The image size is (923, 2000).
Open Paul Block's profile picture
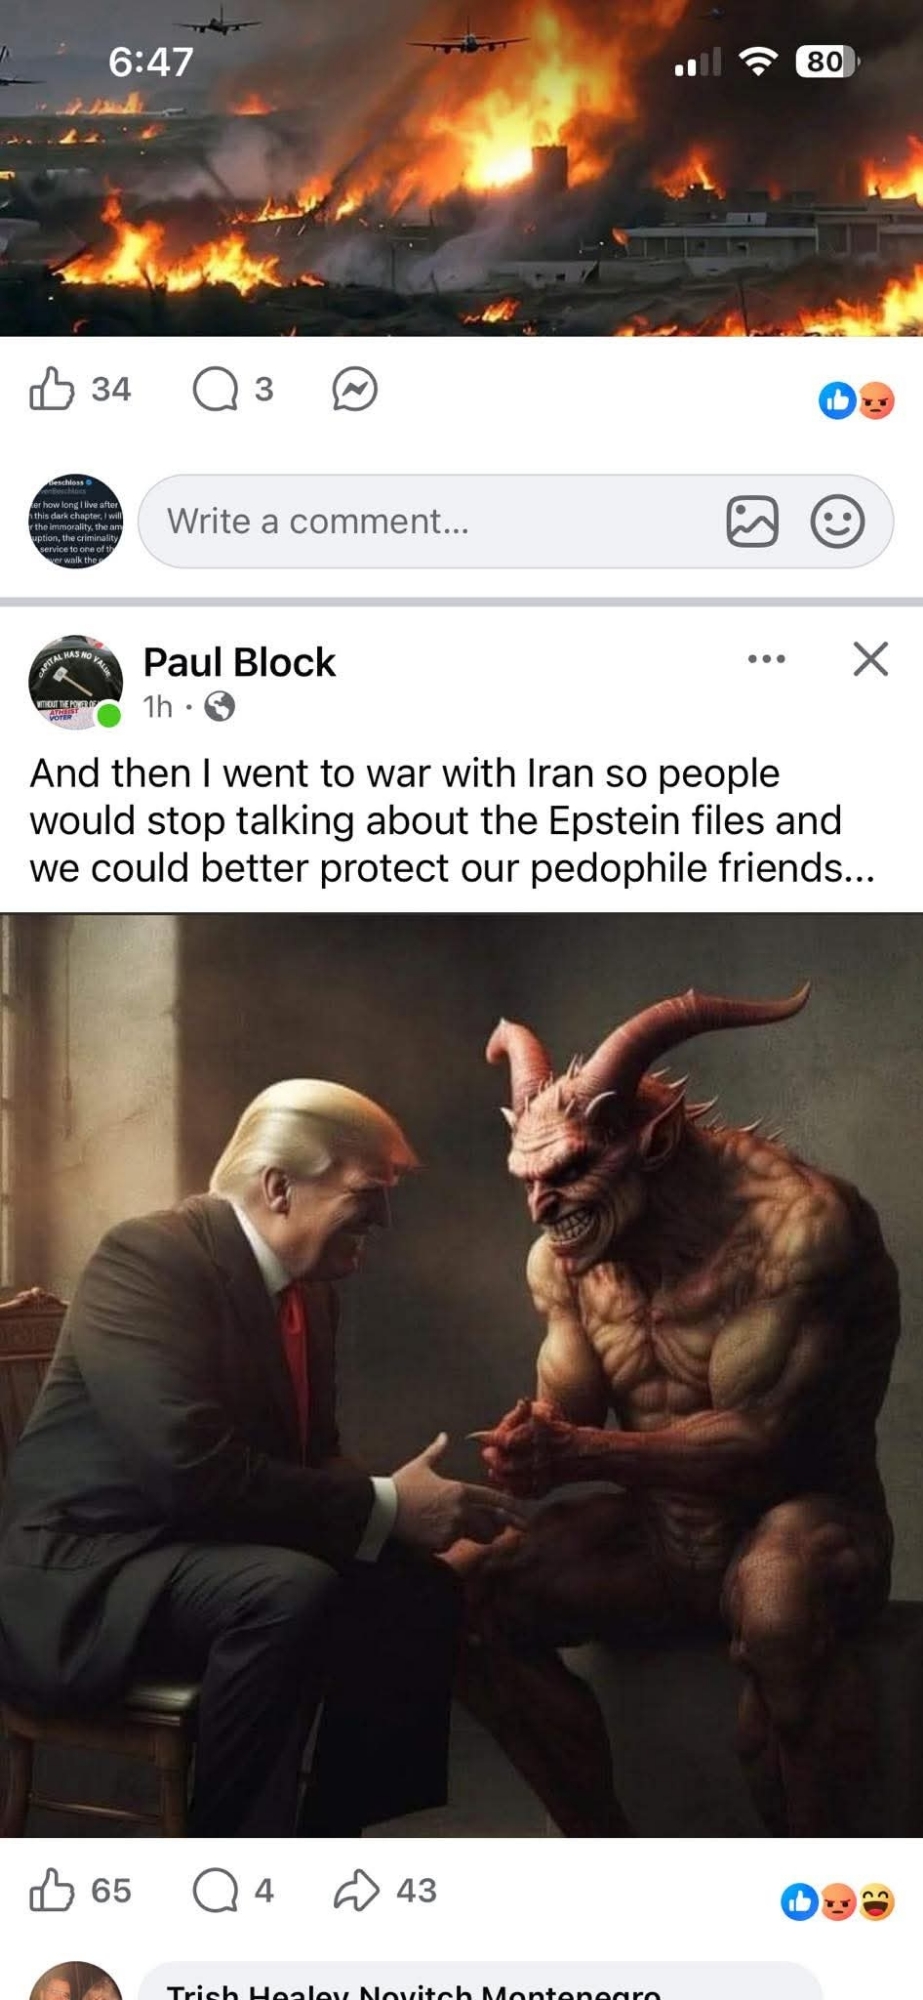(x=76, y=682)
